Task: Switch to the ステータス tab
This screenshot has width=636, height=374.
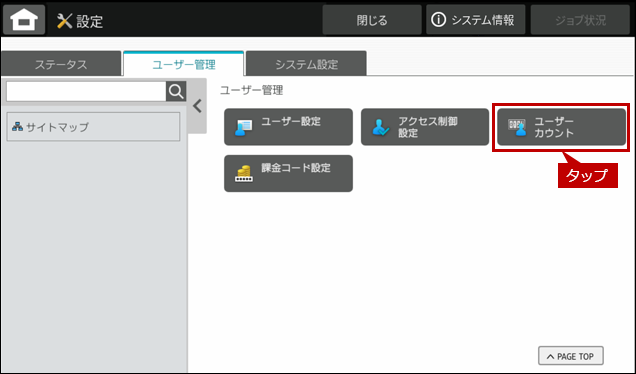Action: tap(61, 64)
